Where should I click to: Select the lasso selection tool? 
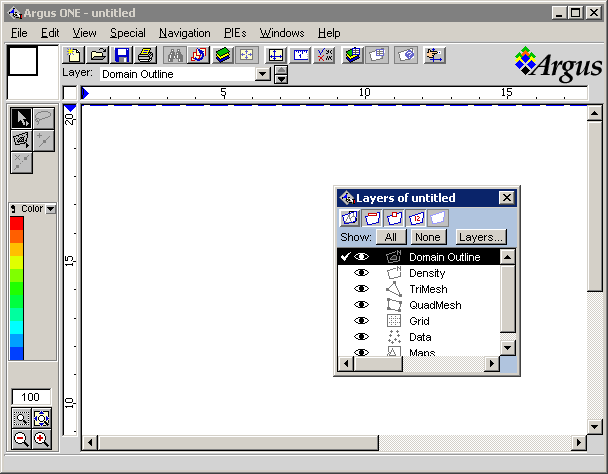[43, 118]
